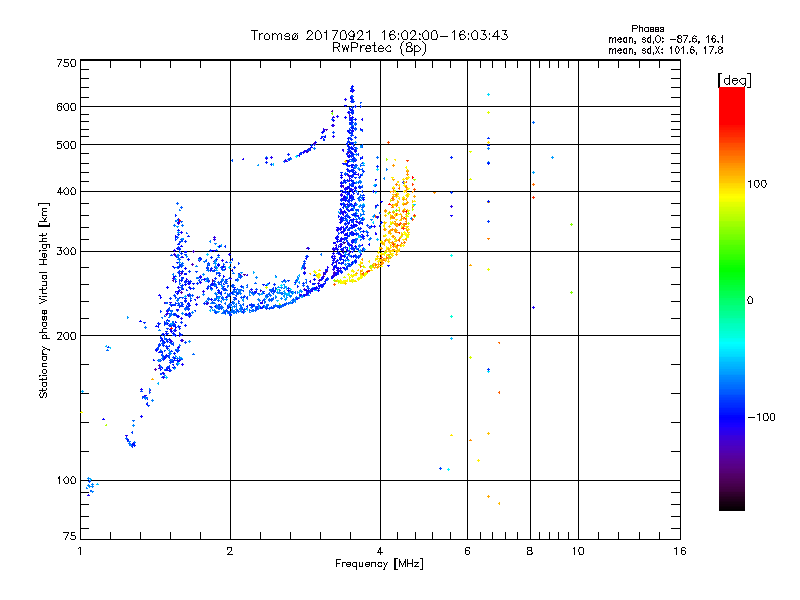Click the 'RwPretec (8p)' subtitle

click(379, 48)
